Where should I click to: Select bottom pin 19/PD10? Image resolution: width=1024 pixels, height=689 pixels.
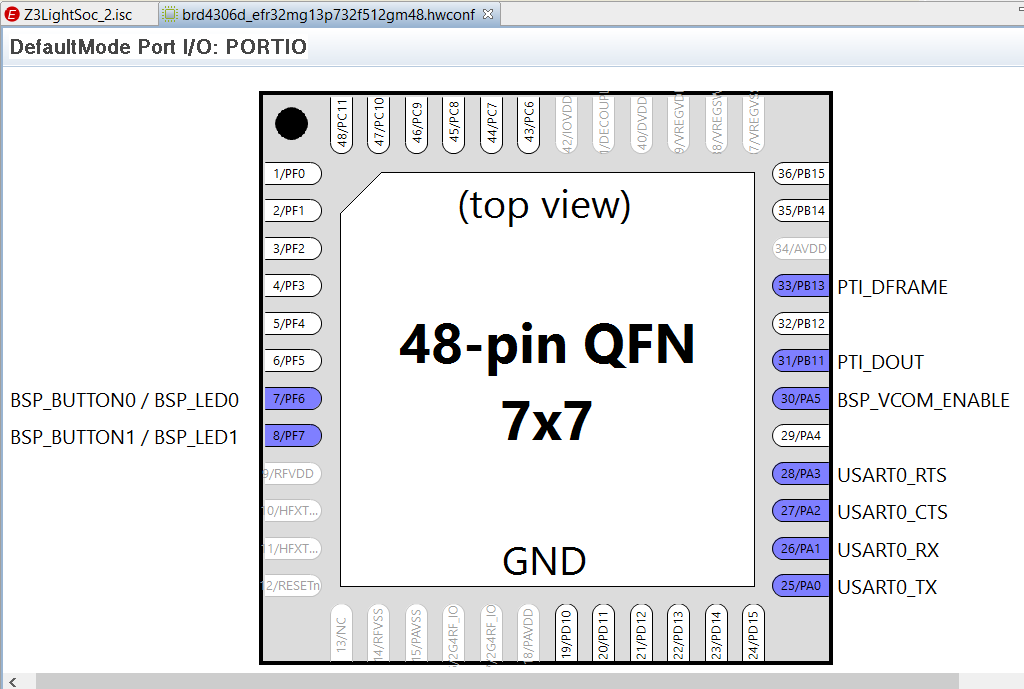coord(566,633)
